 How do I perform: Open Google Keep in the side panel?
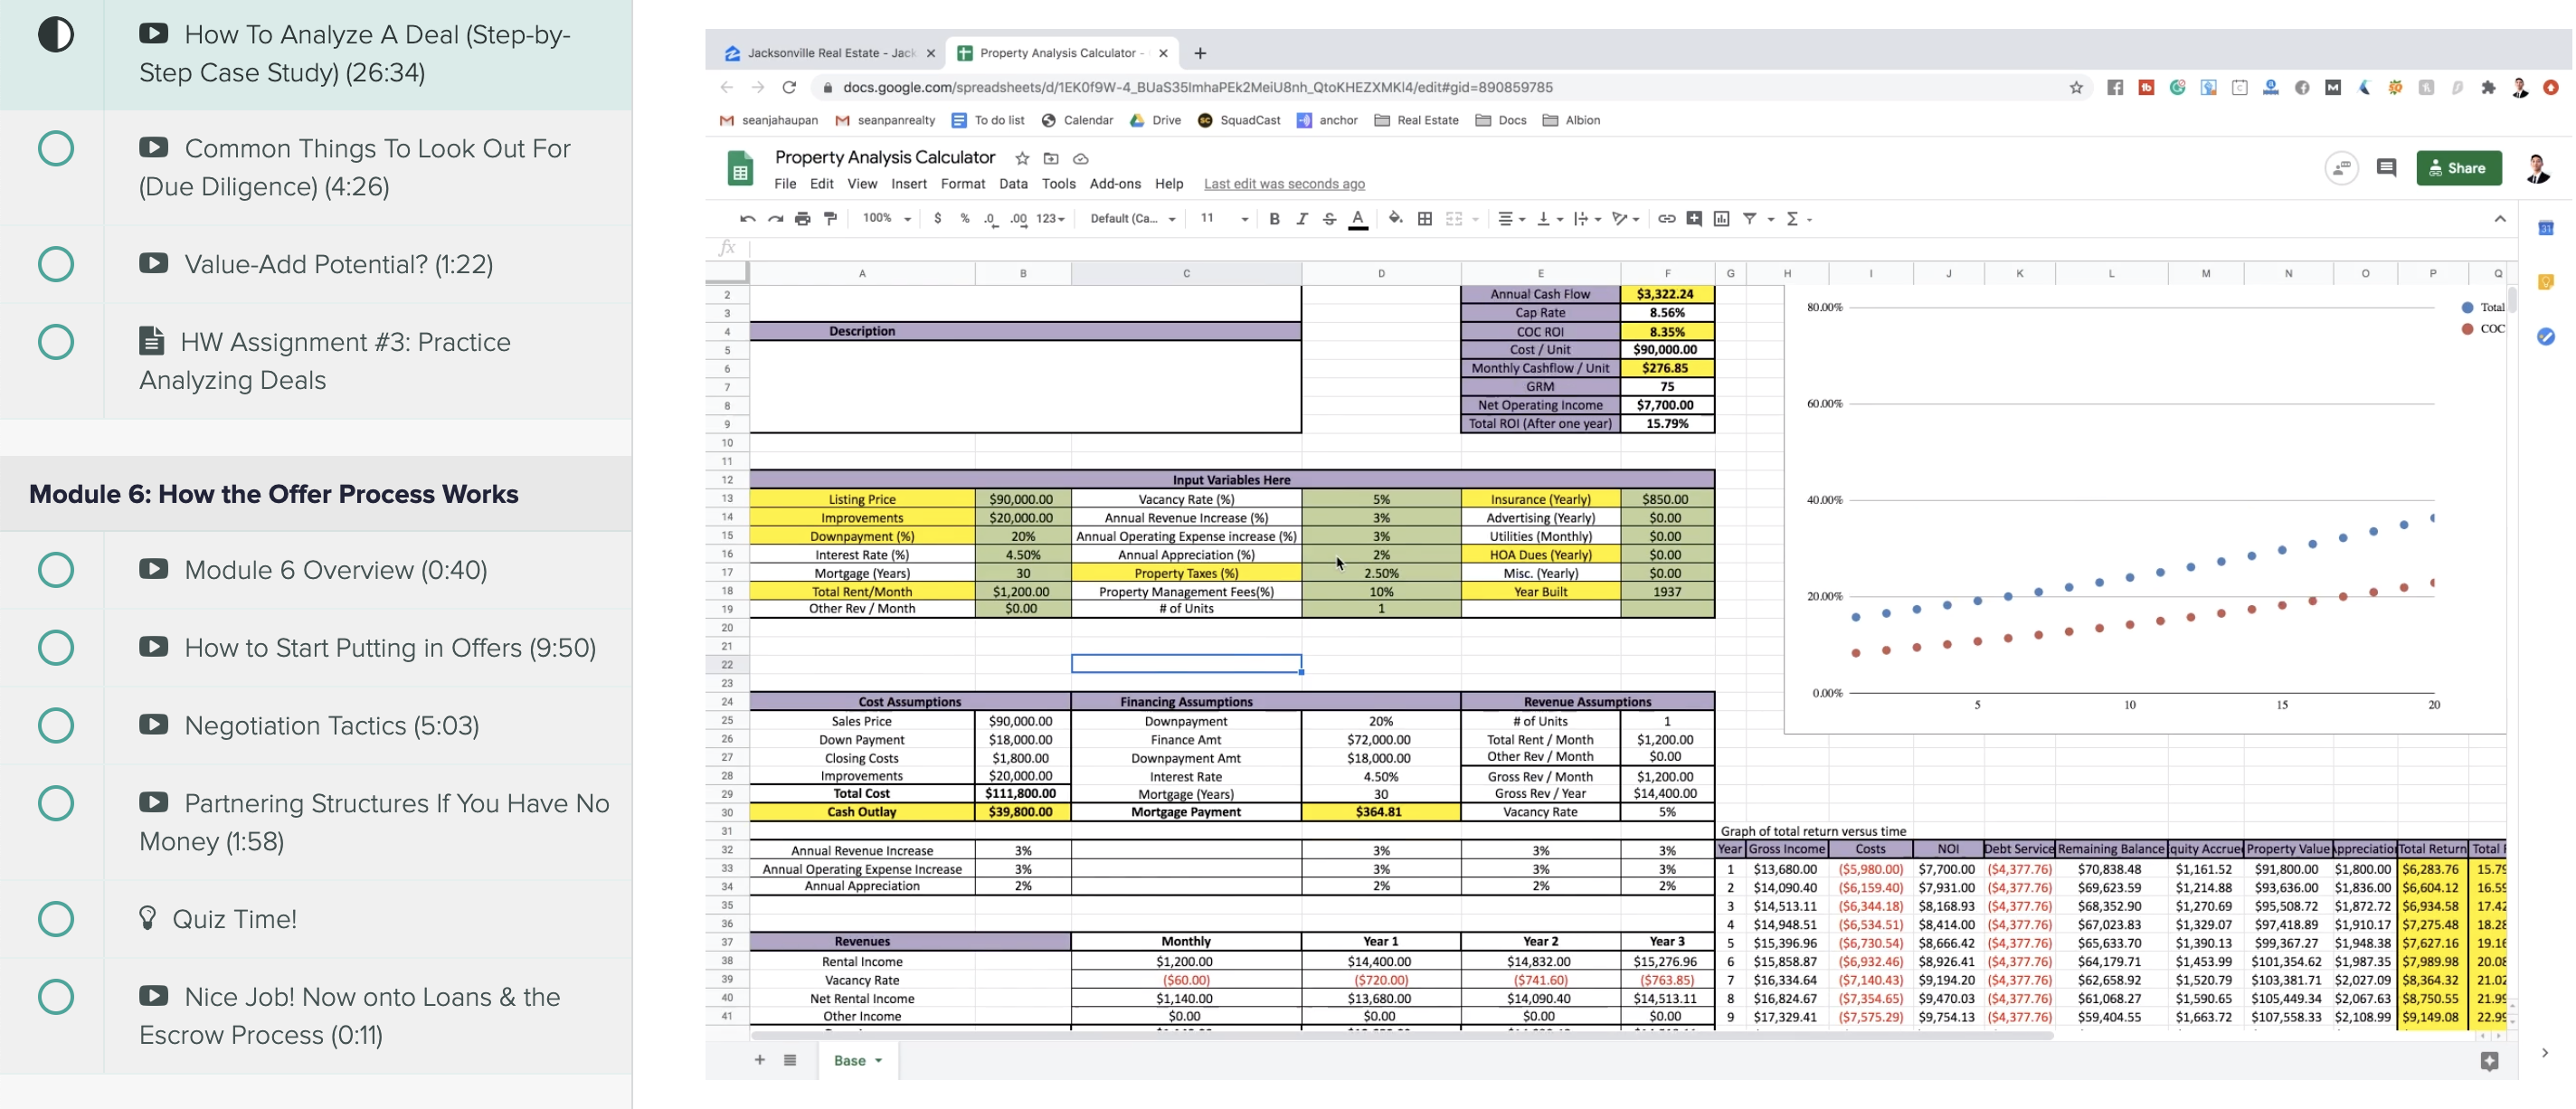tap(2546, 282)
